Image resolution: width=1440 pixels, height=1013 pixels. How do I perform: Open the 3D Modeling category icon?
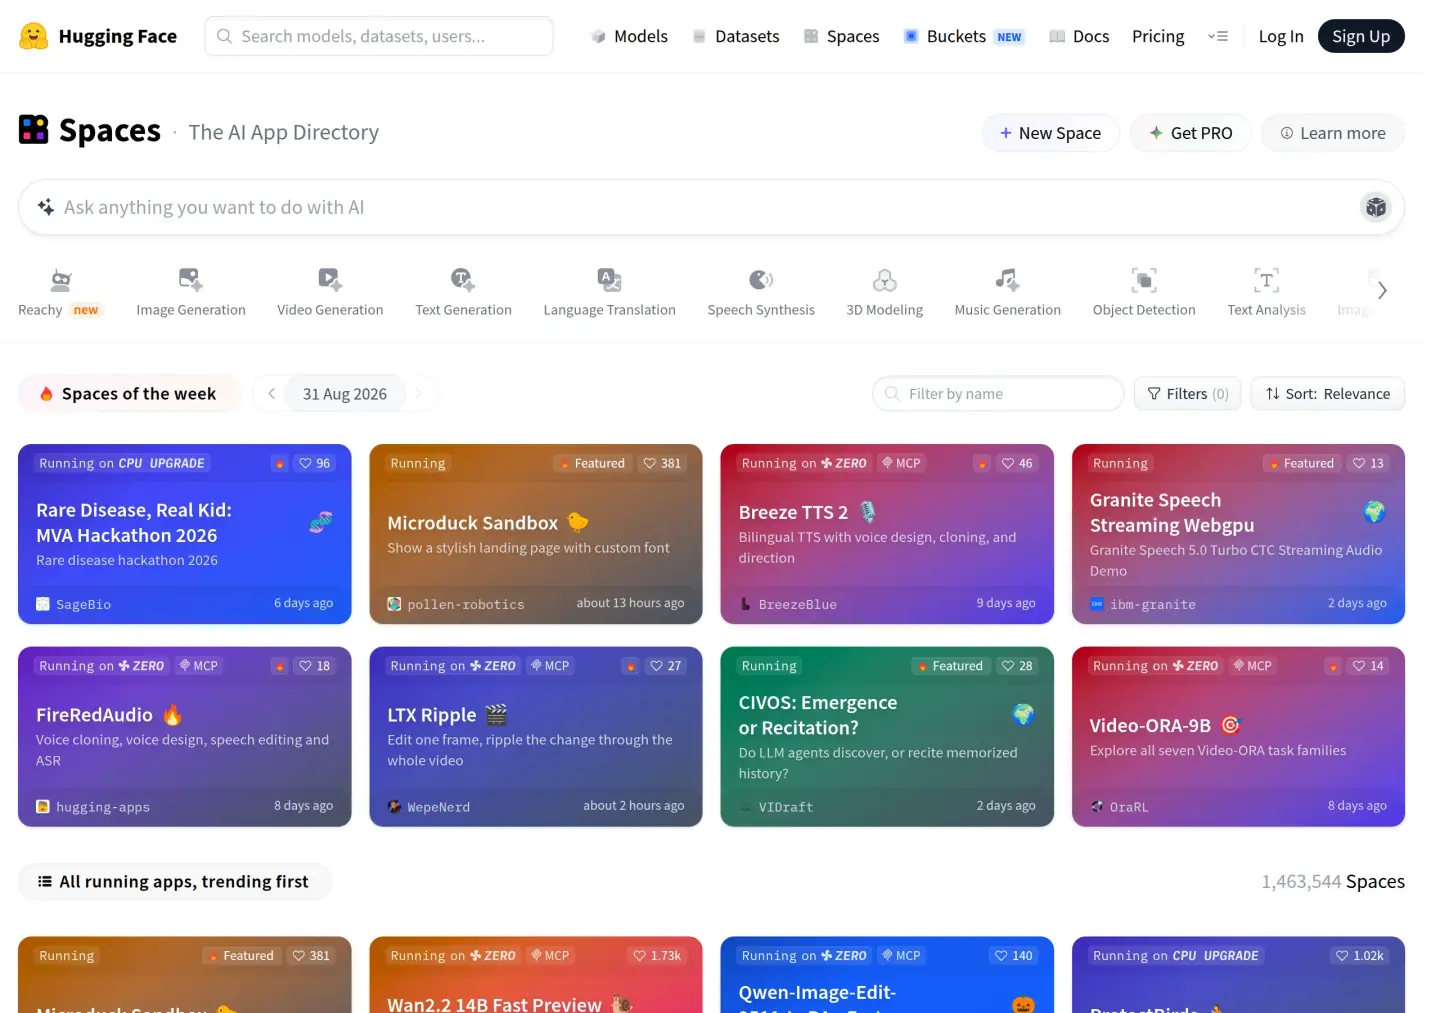click(885, 279)
